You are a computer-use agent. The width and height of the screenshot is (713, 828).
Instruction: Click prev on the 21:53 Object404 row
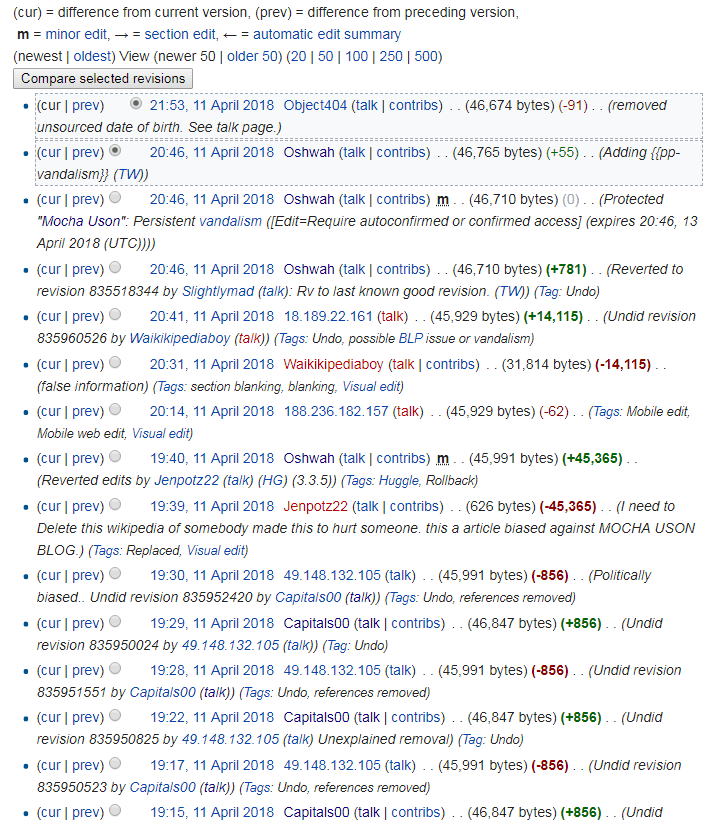point(86,106)
